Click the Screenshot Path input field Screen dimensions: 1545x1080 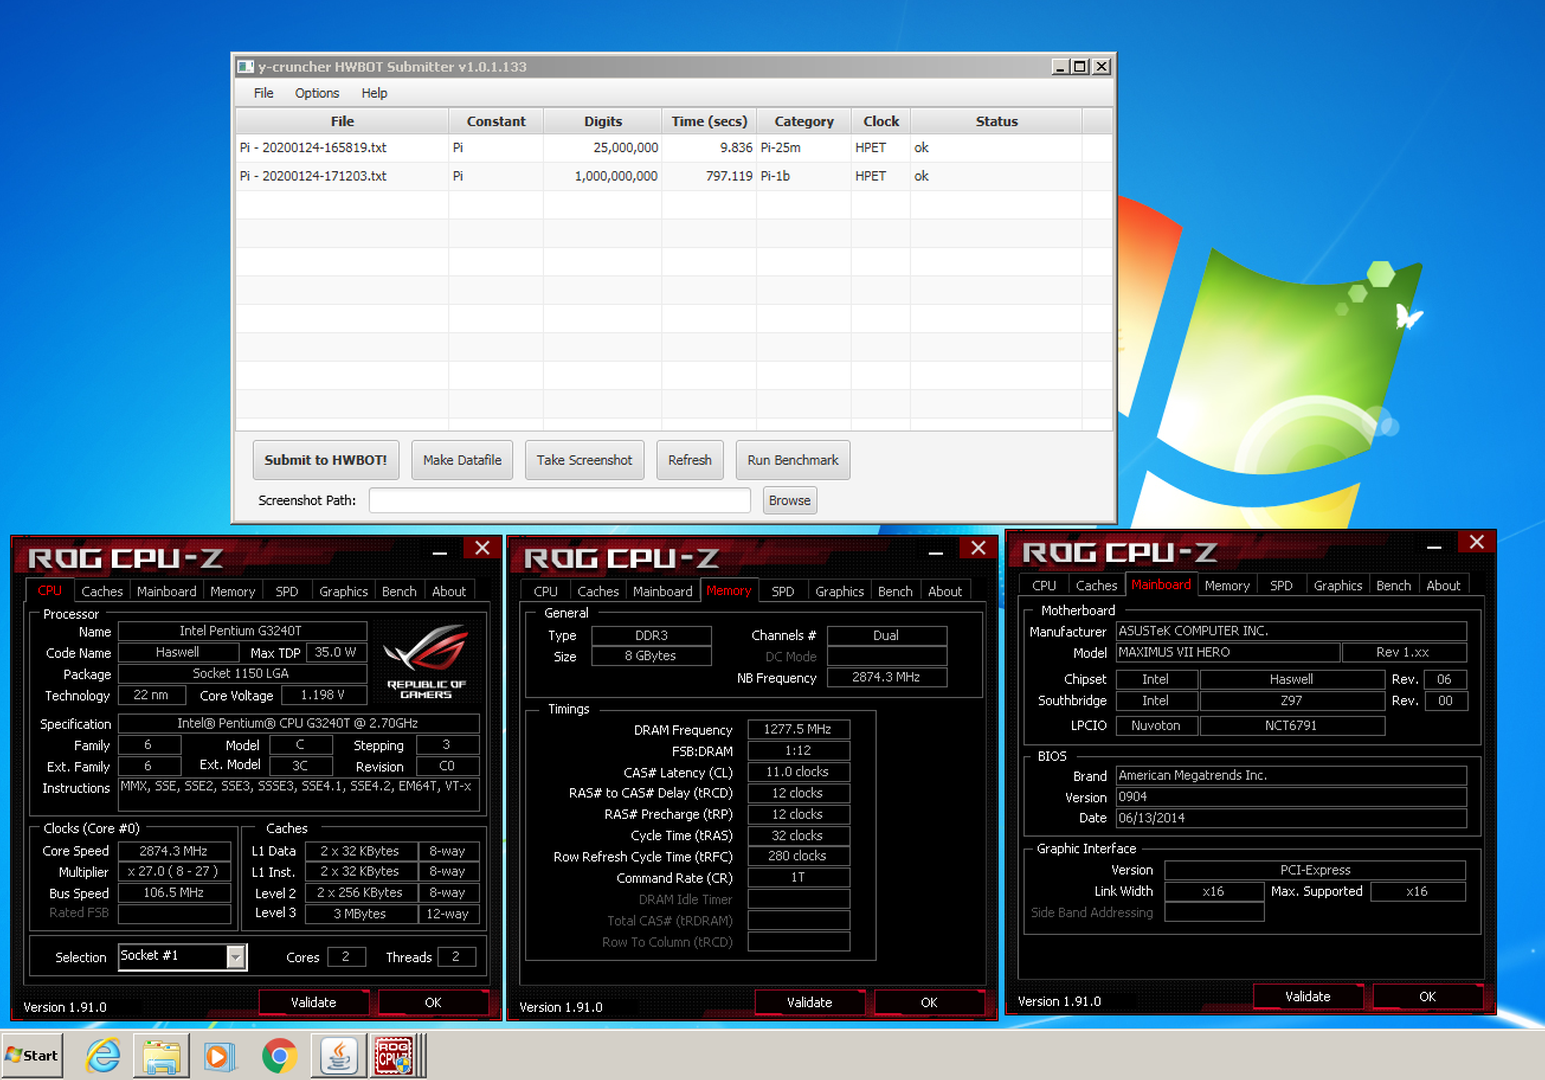tap(560, 500)
